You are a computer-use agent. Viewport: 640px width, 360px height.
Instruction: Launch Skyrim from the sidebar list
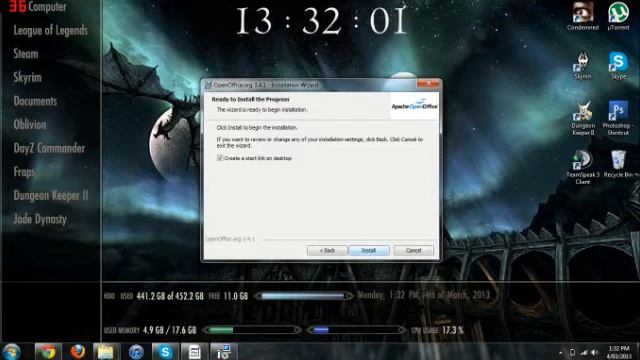tap(27, 78)
